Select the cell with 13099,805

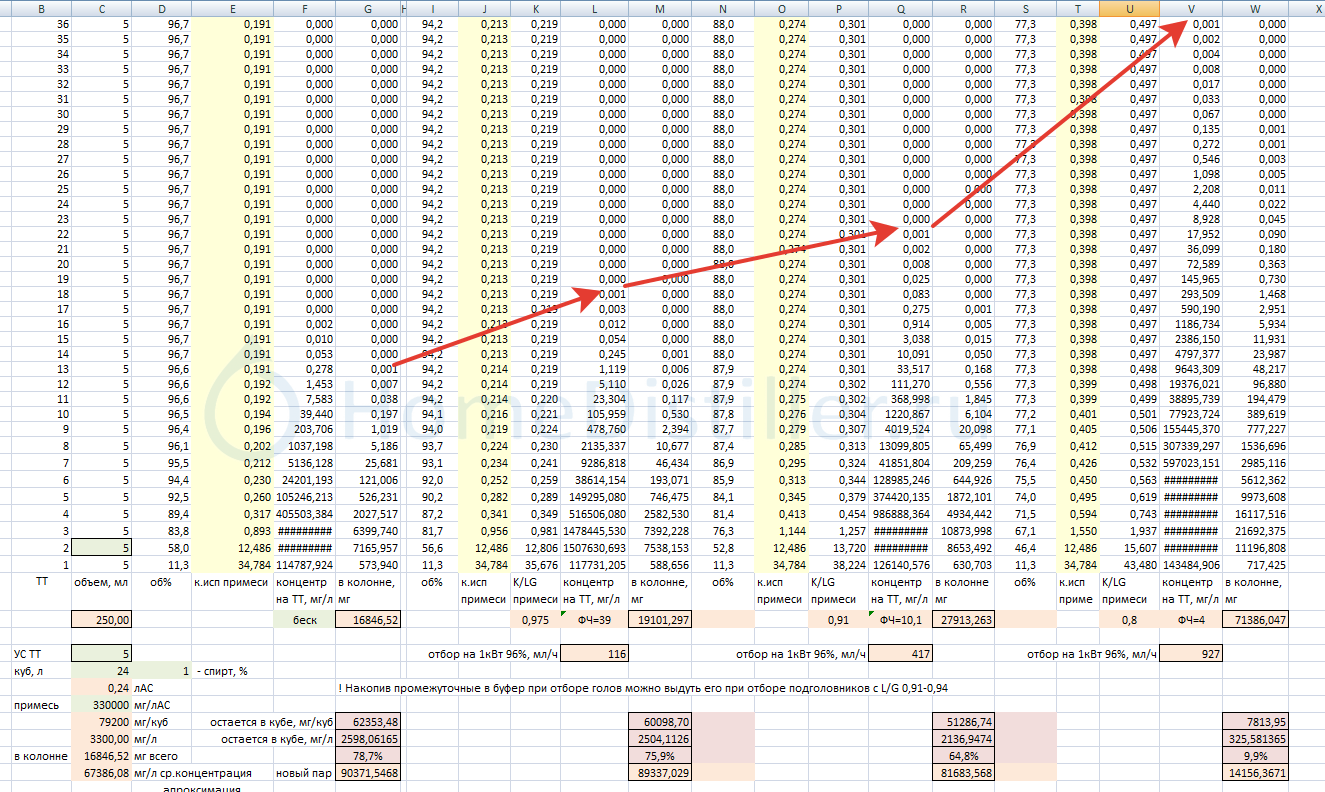click(900, 445)
